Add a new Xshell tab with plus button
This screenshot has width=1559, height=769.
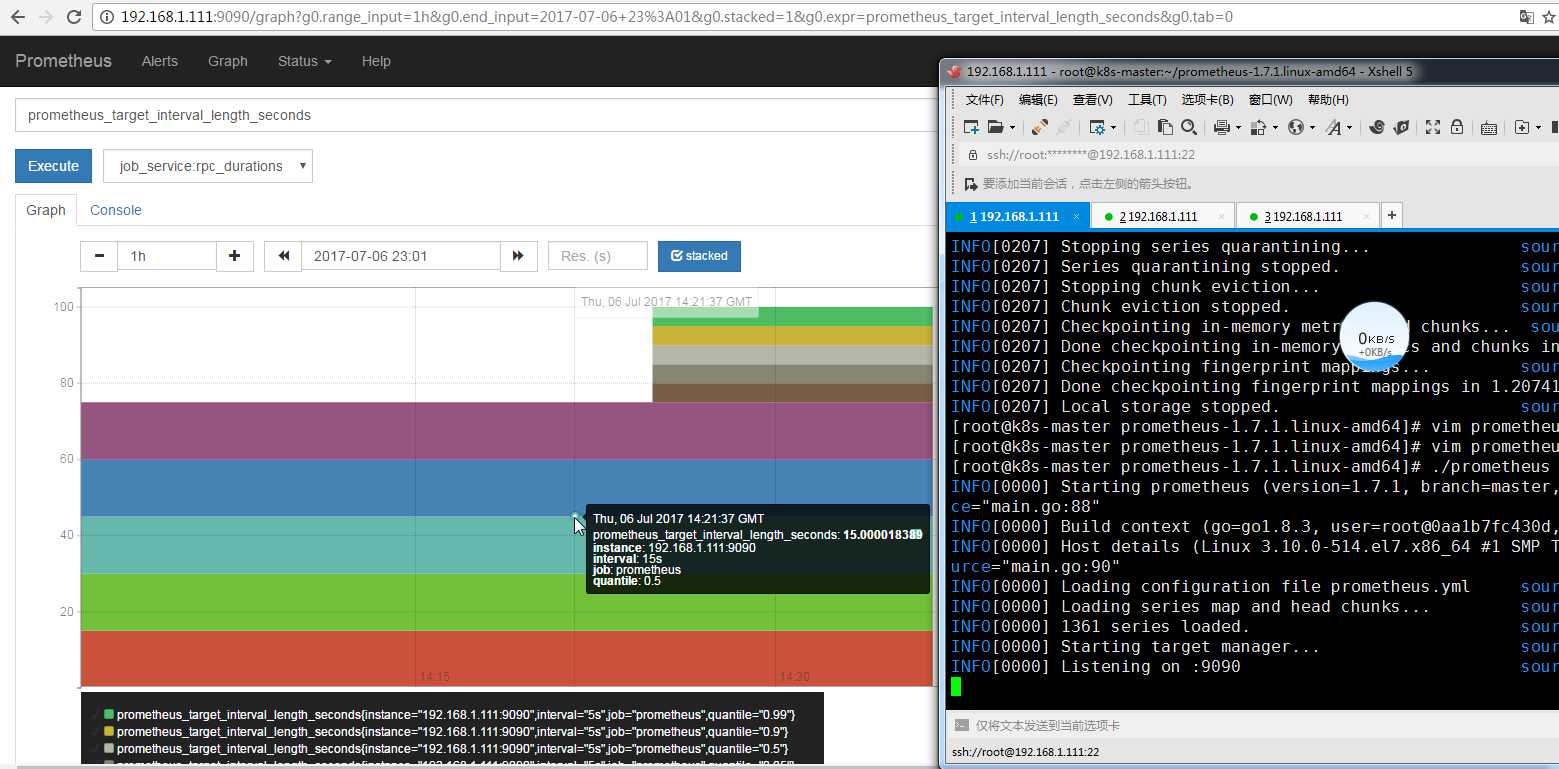pos(1392,215)
